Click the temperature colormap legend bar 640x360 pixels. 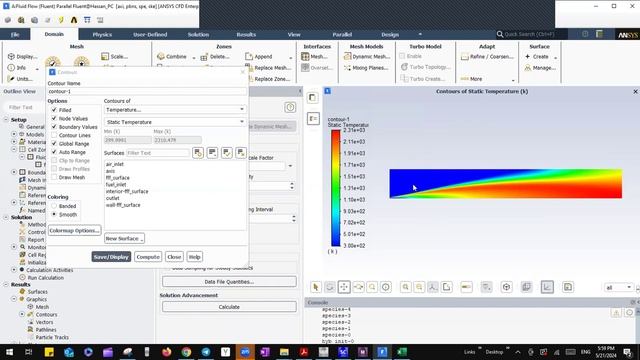point(336,188)
